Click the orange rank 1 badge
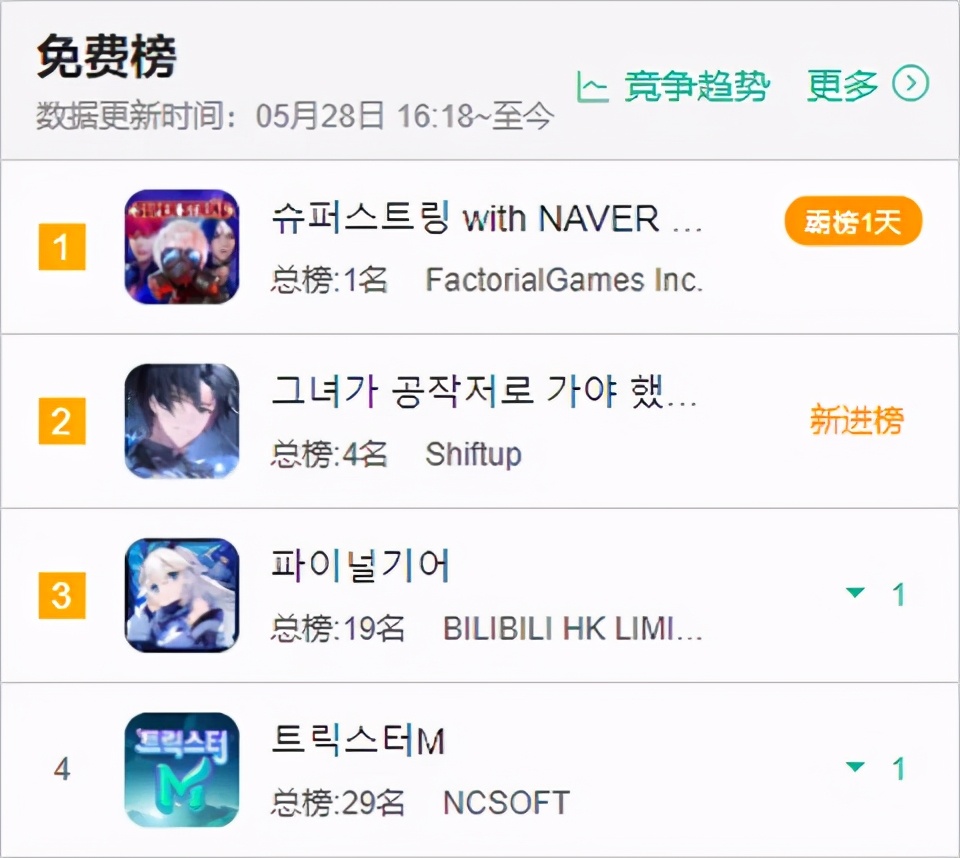The width and height of the screenshot is (960, 858). [62, 247]
